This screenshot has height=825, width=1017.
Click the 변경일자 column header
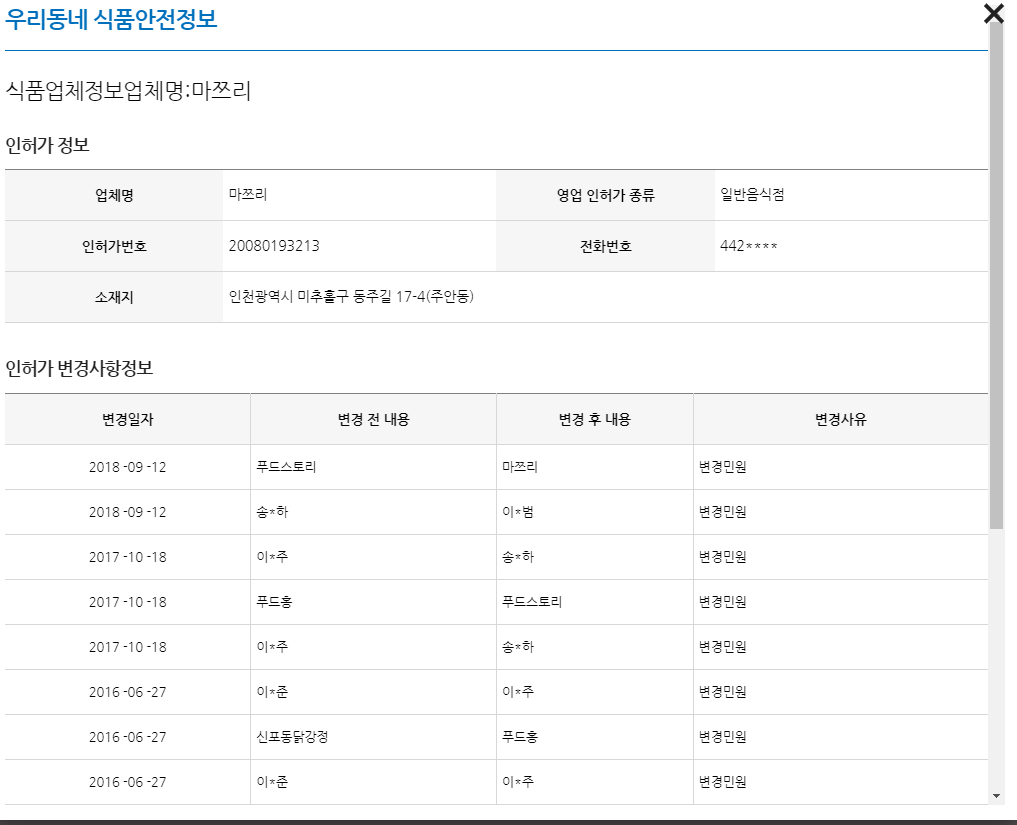click(x=128, y=420)
